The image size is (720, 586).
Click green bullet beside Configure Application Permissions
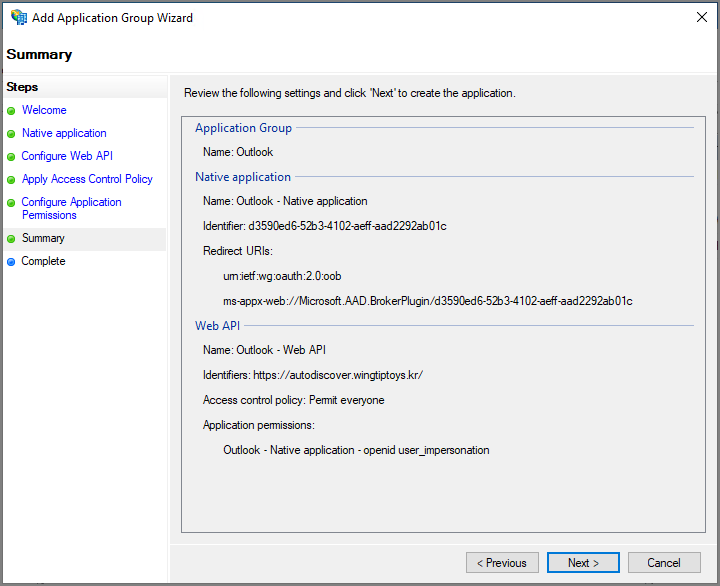pyautogui.click(x=11, y=203)
